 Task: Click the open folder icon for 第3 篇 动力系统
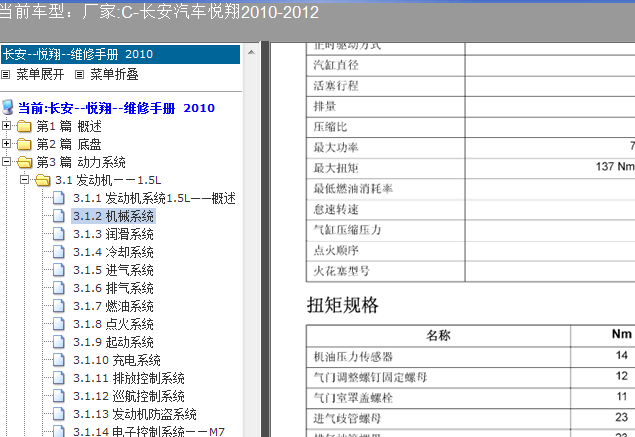[24, 162]
